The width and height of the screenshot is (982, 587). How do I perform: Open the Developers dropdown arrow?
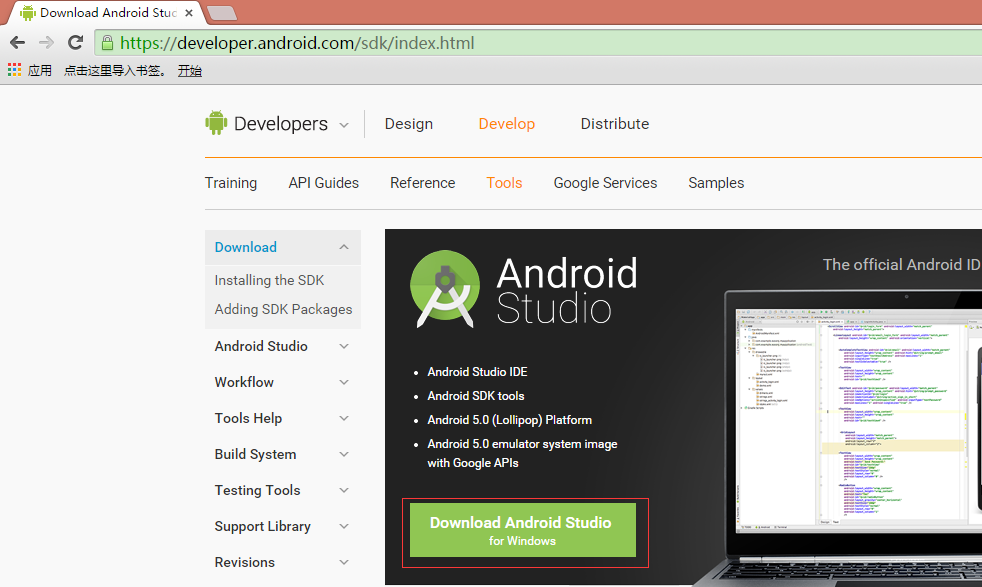344,125
